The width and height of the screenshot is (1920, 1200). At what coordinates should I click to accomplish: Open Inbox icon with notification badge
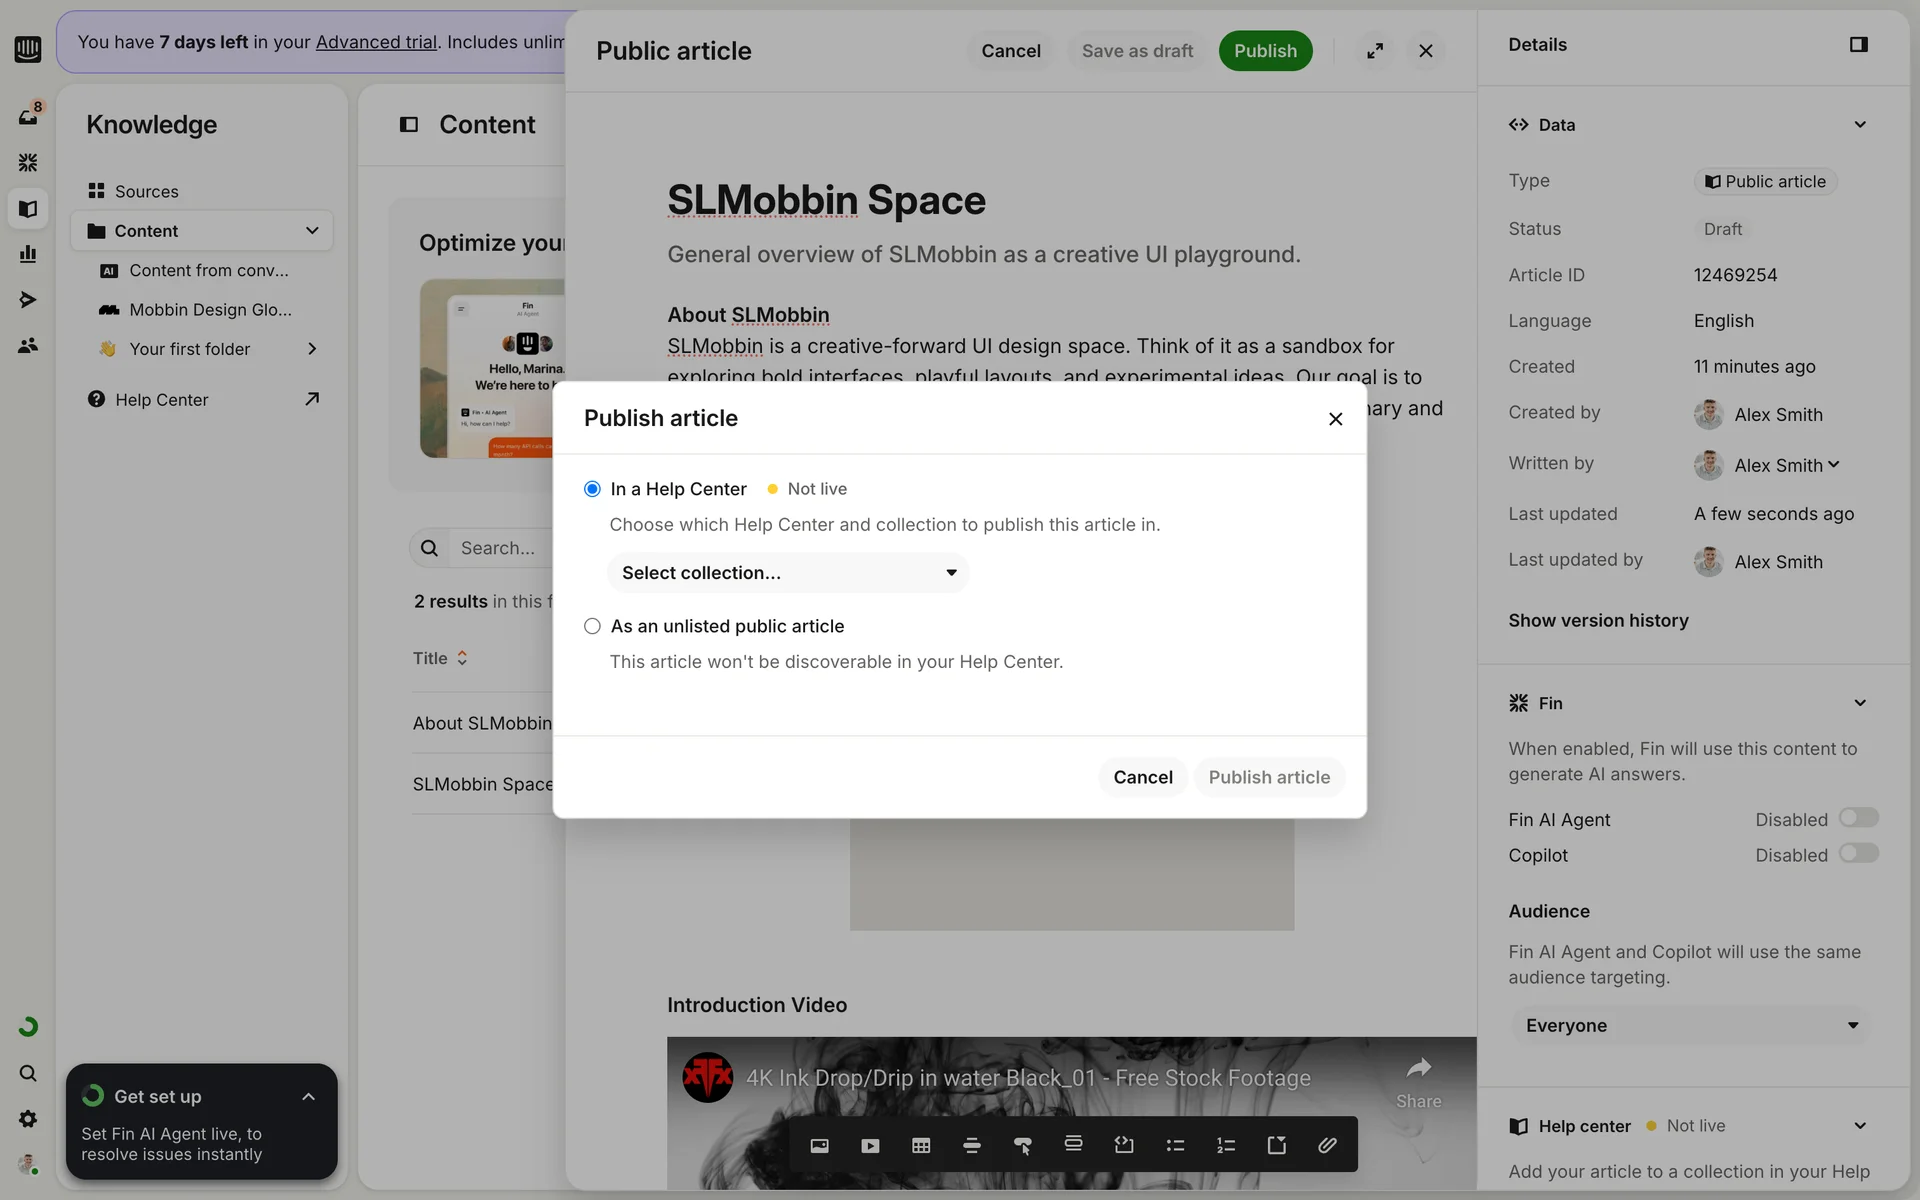pos(28,116)
